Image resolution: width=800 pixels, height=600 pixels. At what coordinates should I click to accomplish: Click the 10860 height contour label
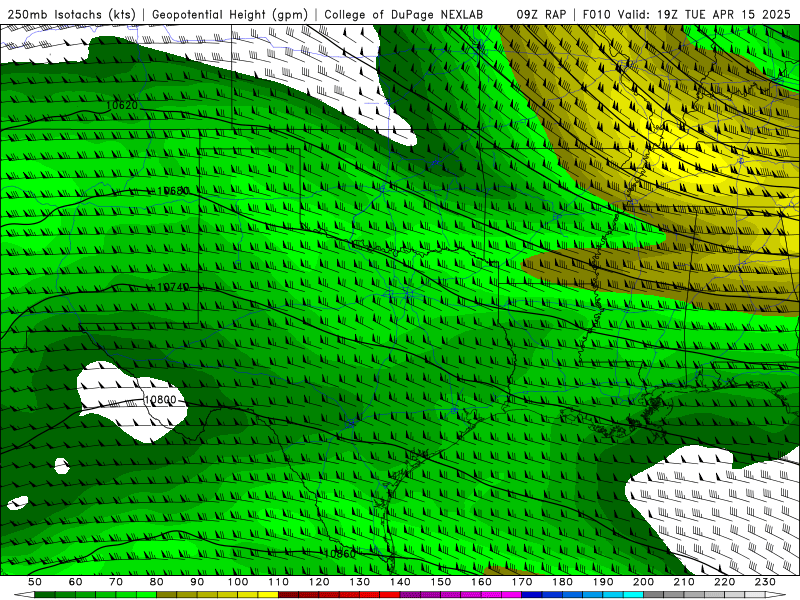pos(340,554)
